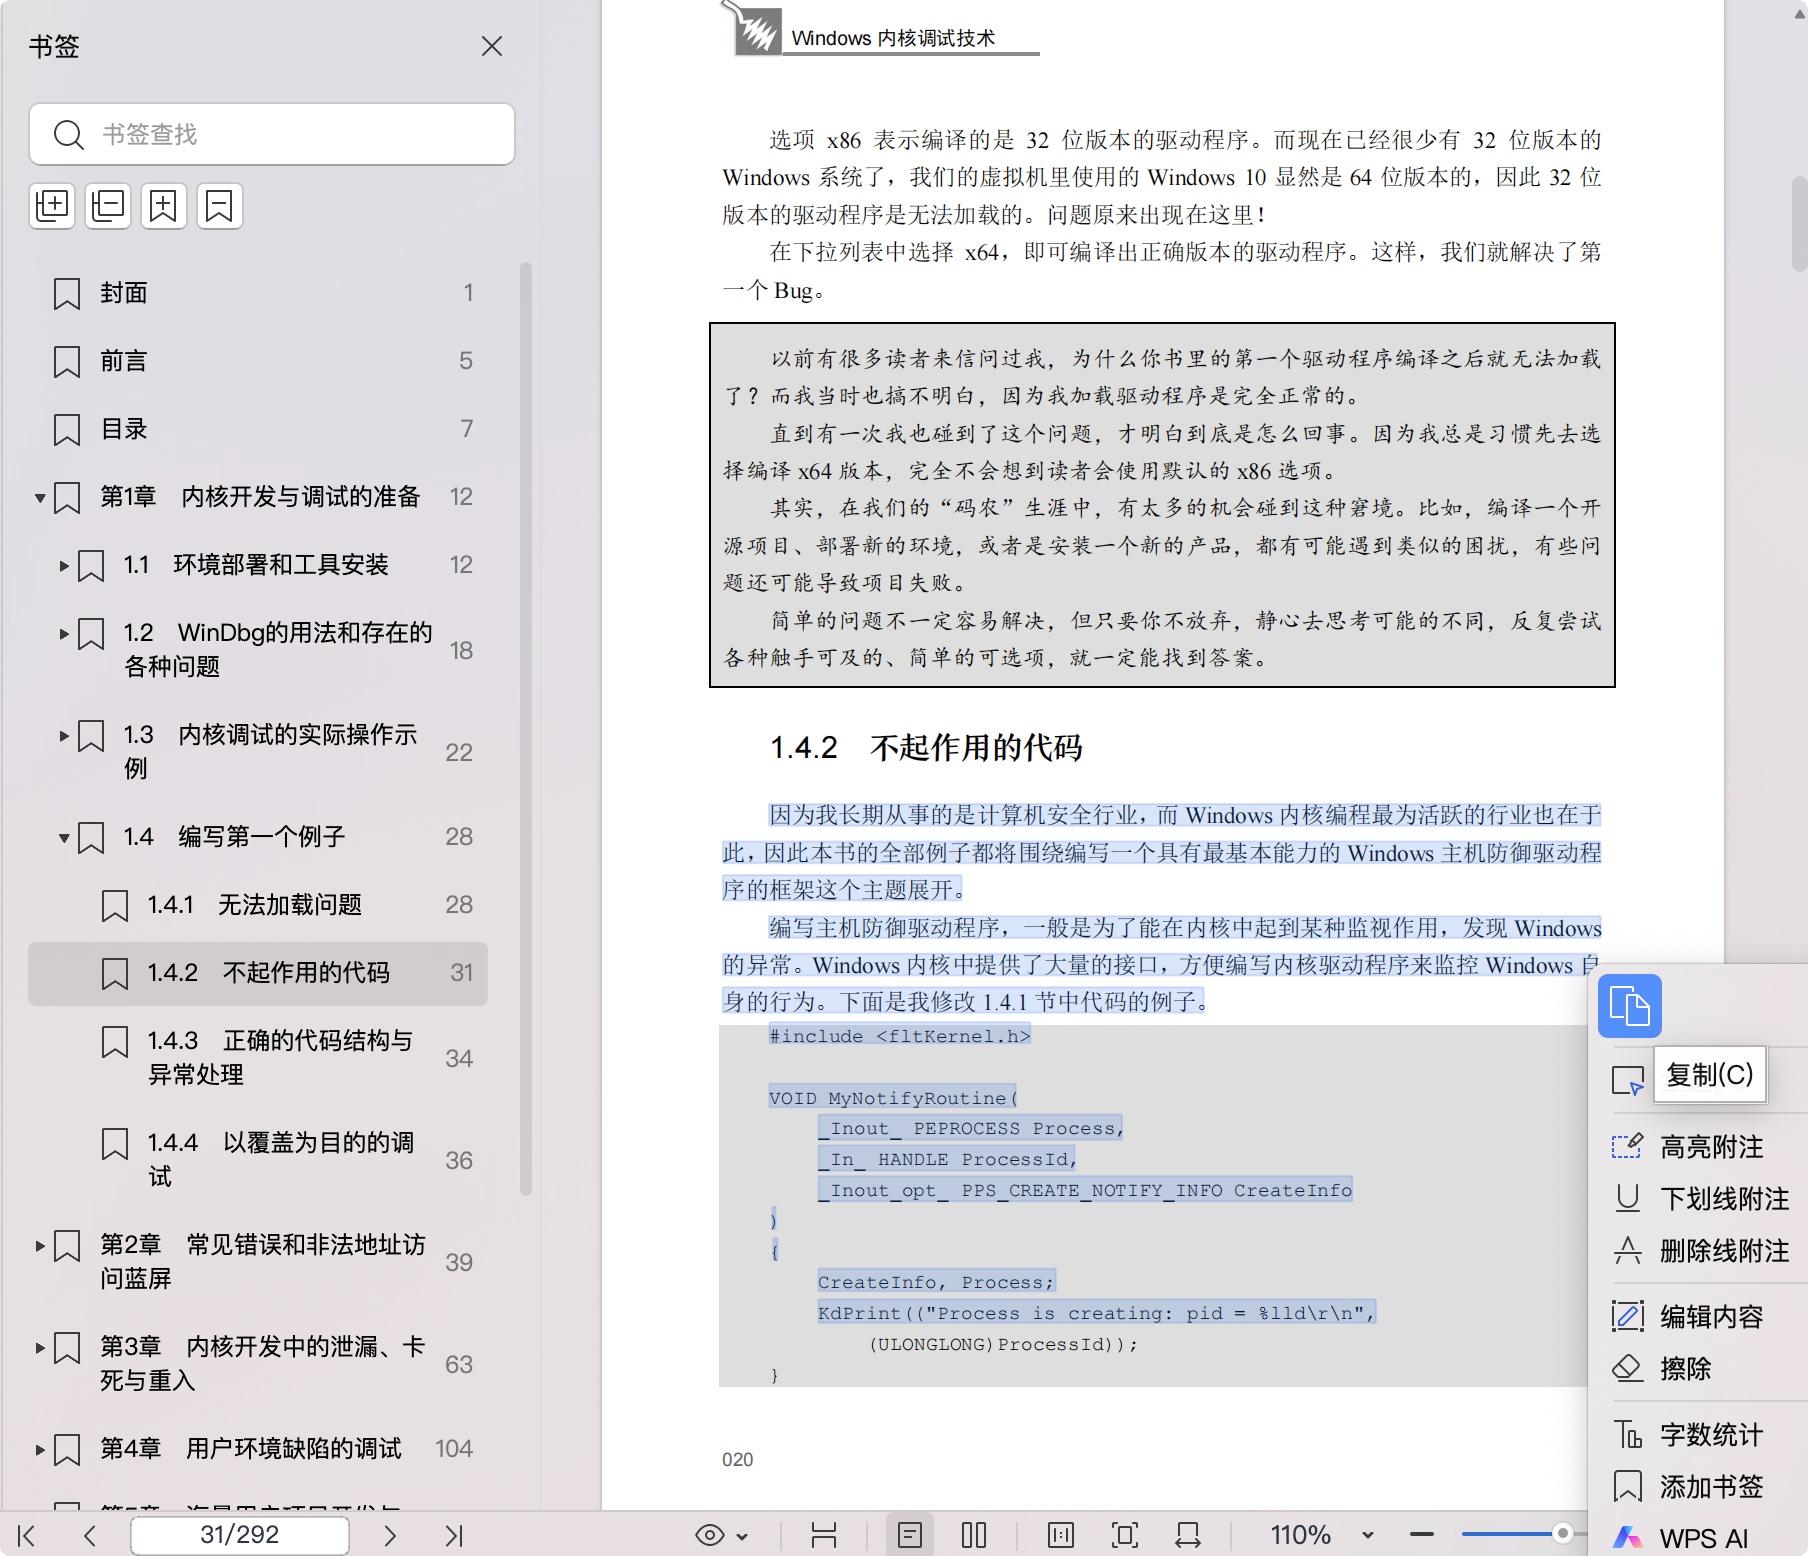
Task: Click the Windows 内核调试技术 page header
Action: [893, 38]
